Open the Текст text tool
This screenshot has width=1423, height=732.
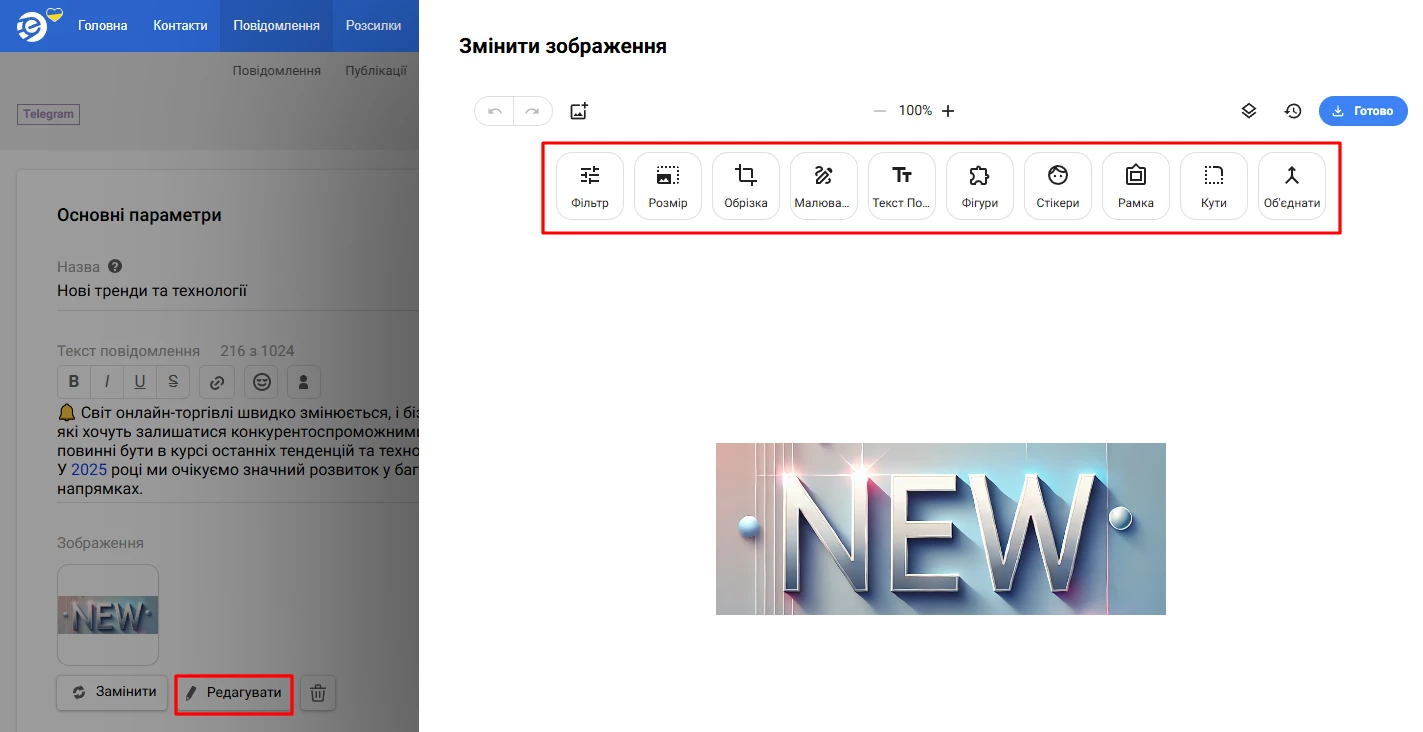point(902,186)
